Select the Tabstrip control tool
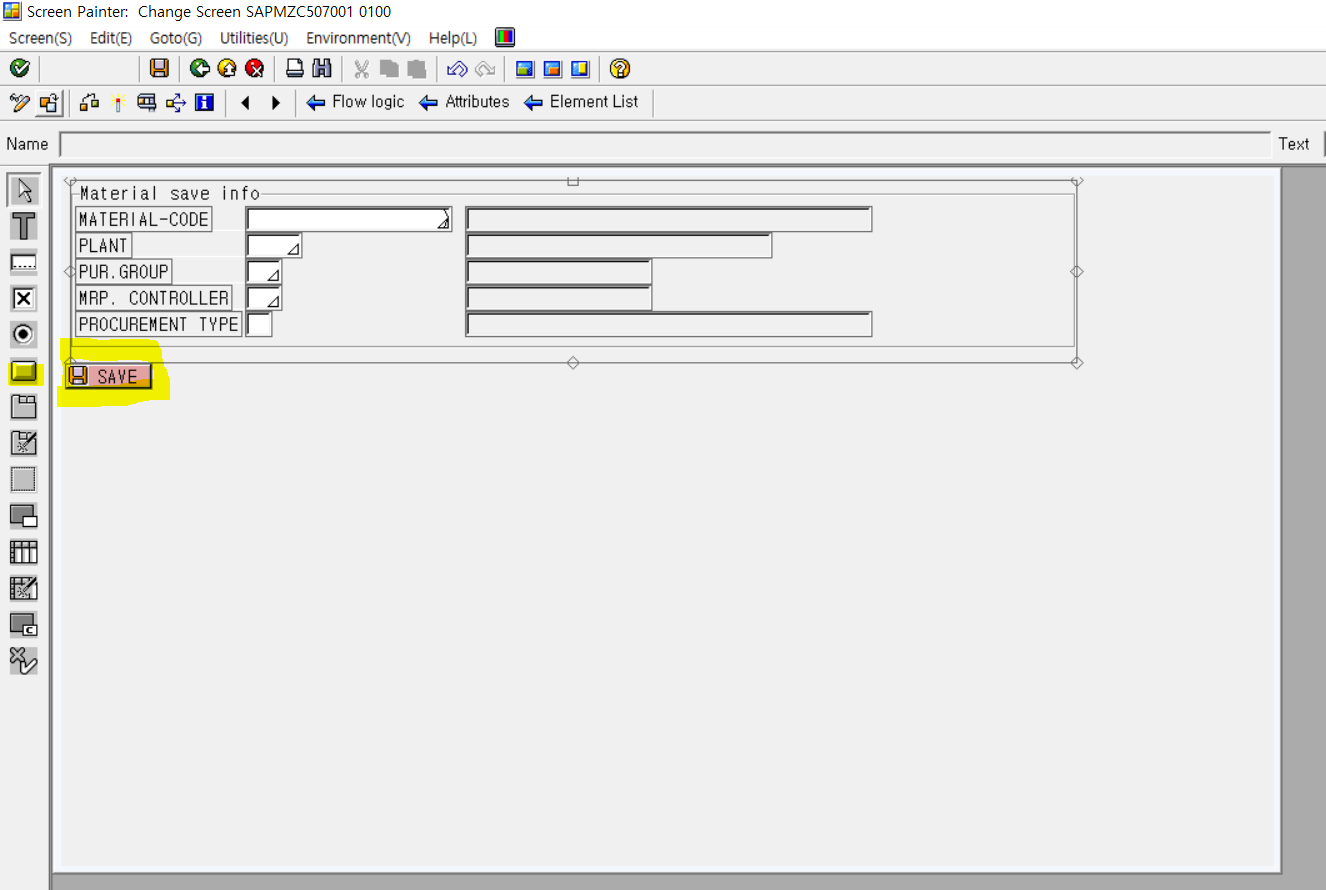 [x=24, y=407]
